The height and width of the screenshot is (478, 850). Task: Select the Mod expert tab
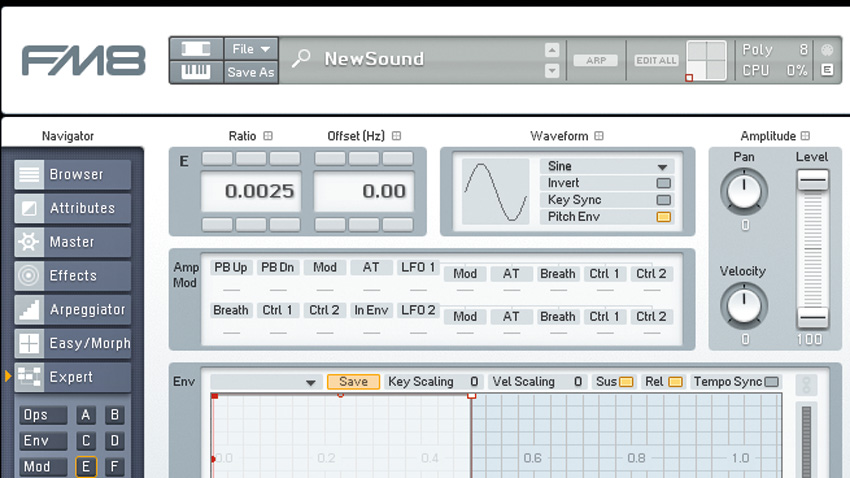pos(43,467)
